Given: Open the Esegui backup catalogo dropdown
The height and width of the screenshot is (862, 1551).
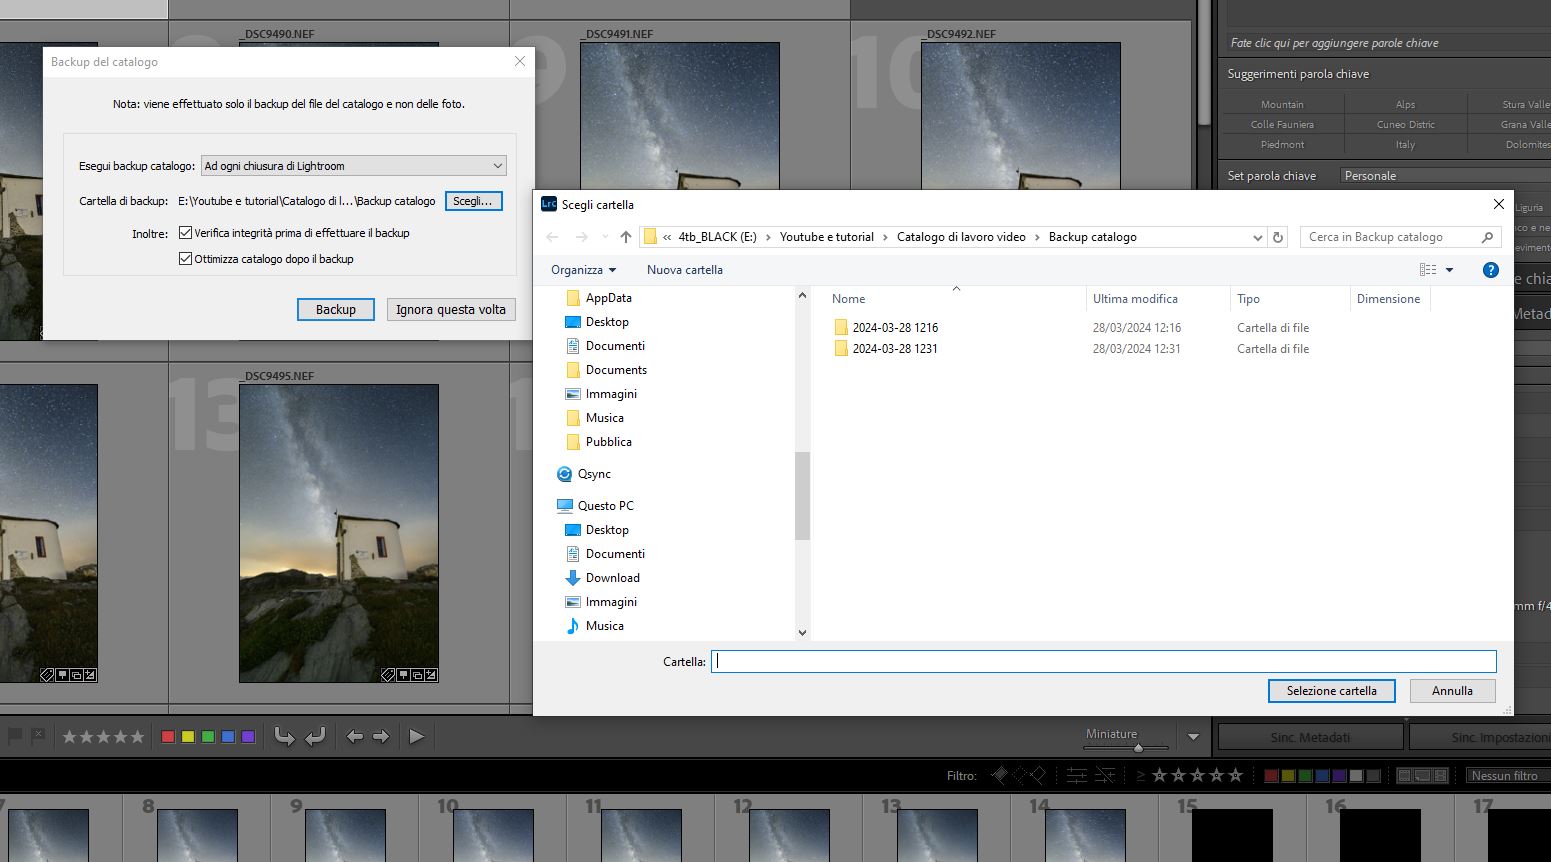Looking at the screenshot, I should click(x=354, y=166).
